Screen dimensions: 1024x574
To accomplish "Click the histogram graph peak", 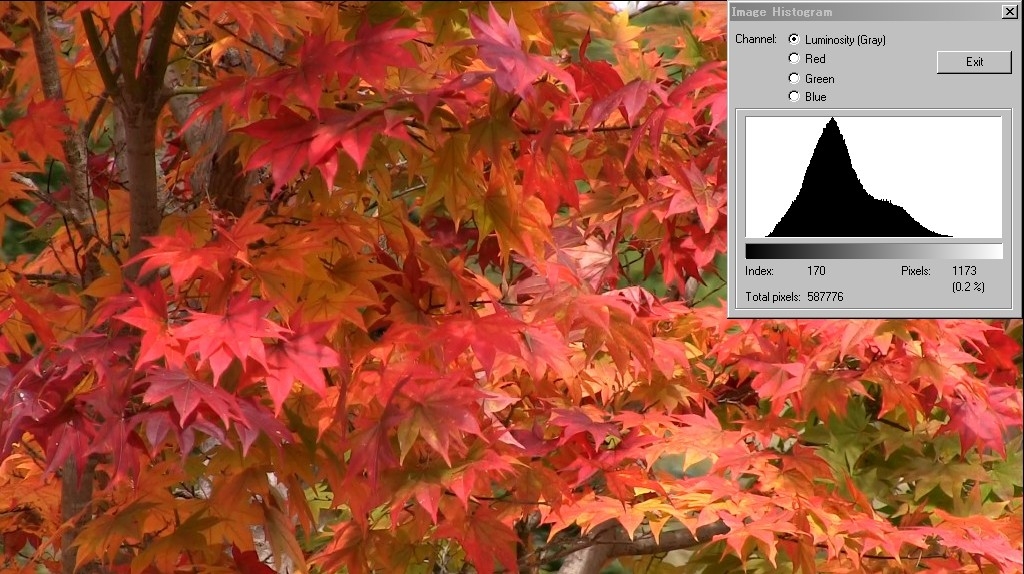I will pyautogui.click(x=833, y=120).
